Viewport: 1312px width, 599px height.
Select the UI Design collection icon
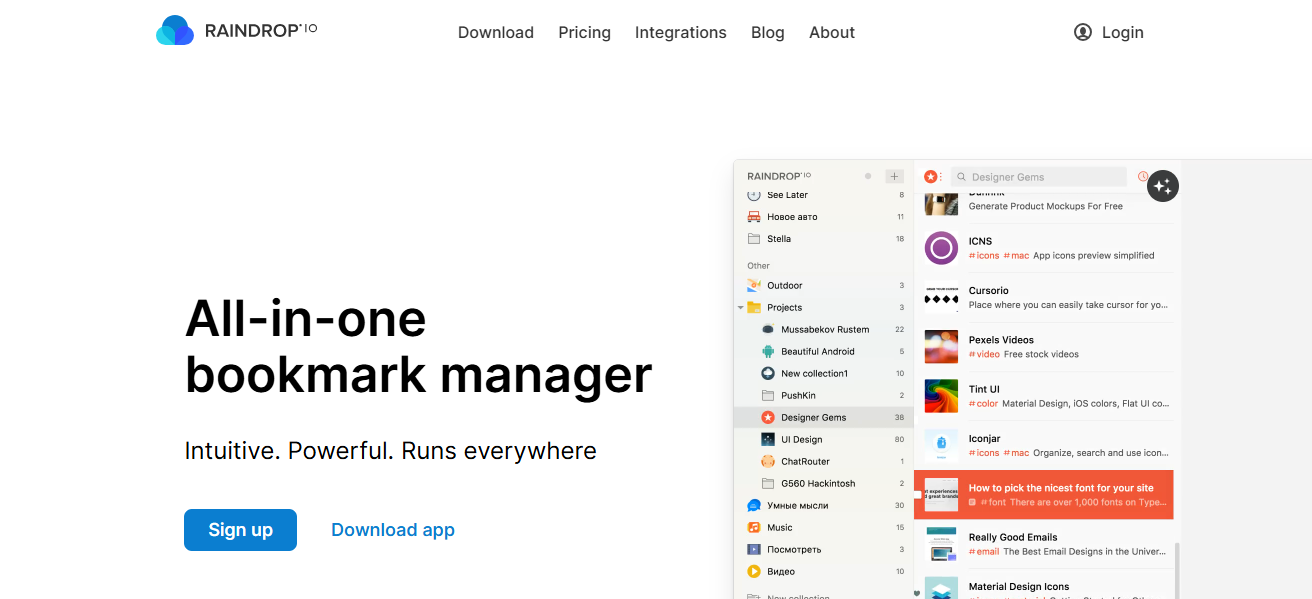click(768, 439)
